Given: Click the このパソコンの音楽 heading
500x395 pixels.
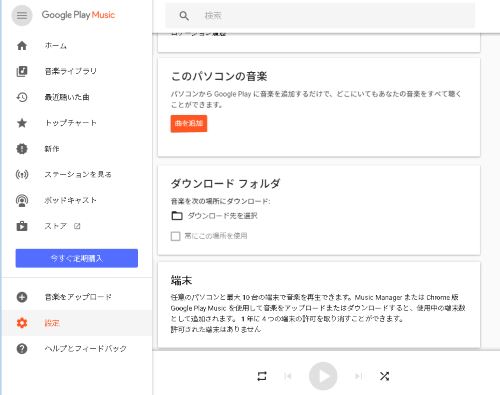Looking at the screenshot, I should [x=219, y=76].
